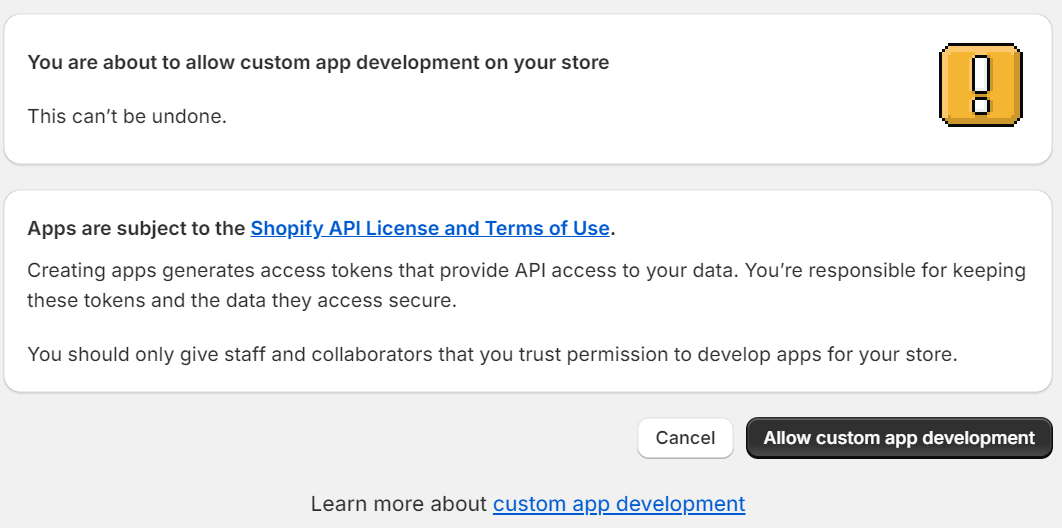Click "permission to develop apps for your store" text
Viewport: 1062px width, 528px height.
click(780, 354)
